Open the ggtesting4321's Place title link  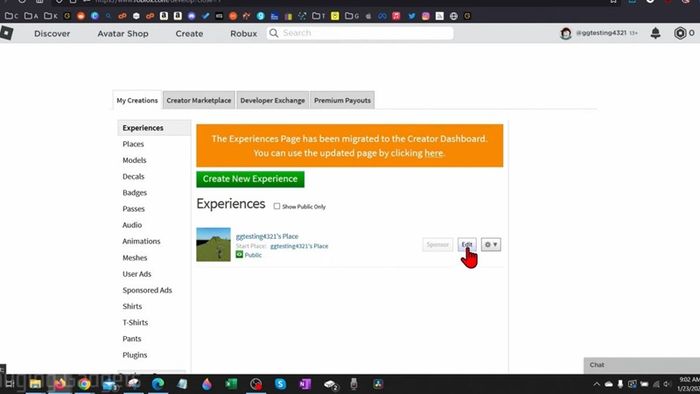pyautogui.click(x=267, y=236)
